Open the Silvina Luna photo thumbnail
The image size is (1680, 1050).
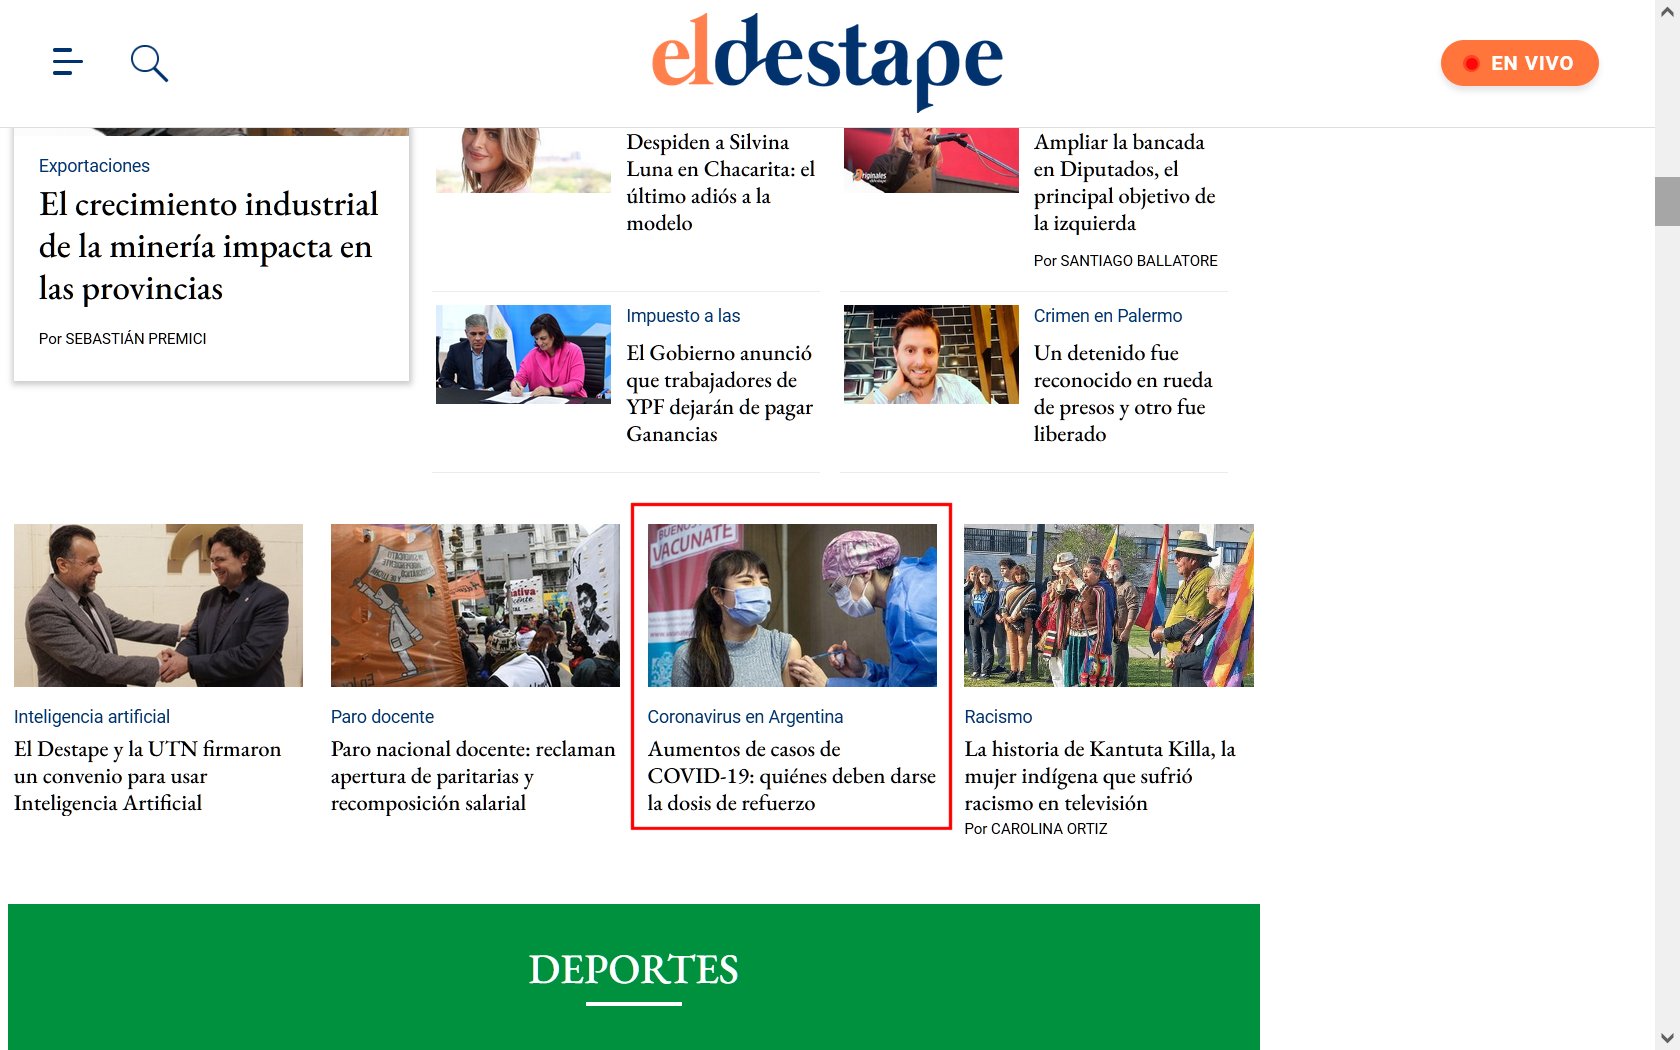point(523,160)
